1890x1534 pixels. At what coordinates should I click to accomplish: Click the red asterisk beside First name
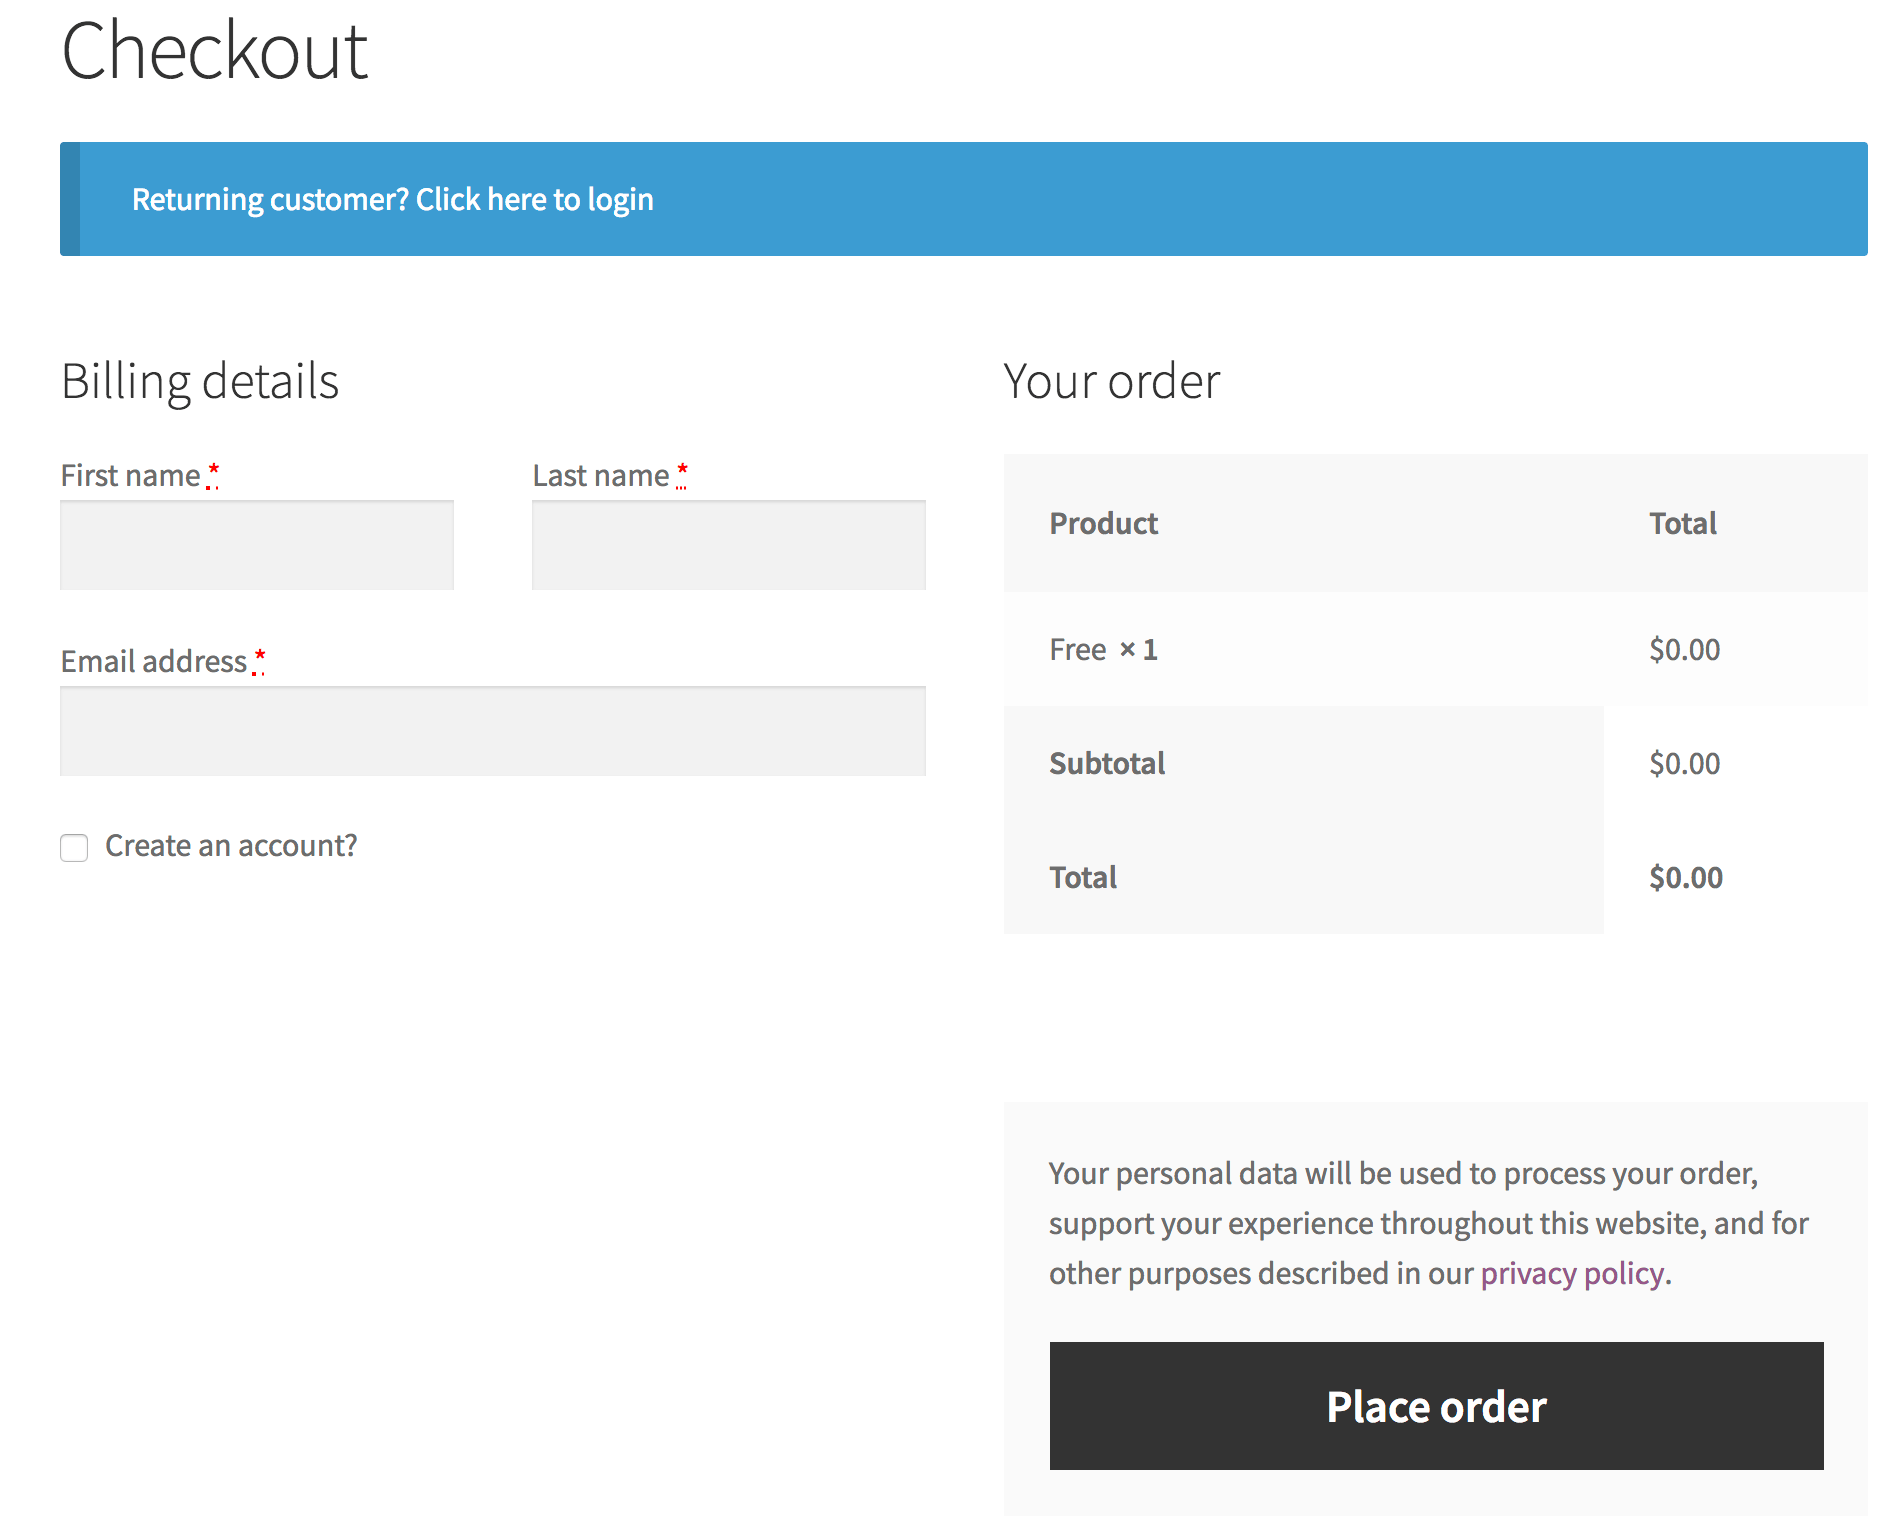[x=213, y=472]
